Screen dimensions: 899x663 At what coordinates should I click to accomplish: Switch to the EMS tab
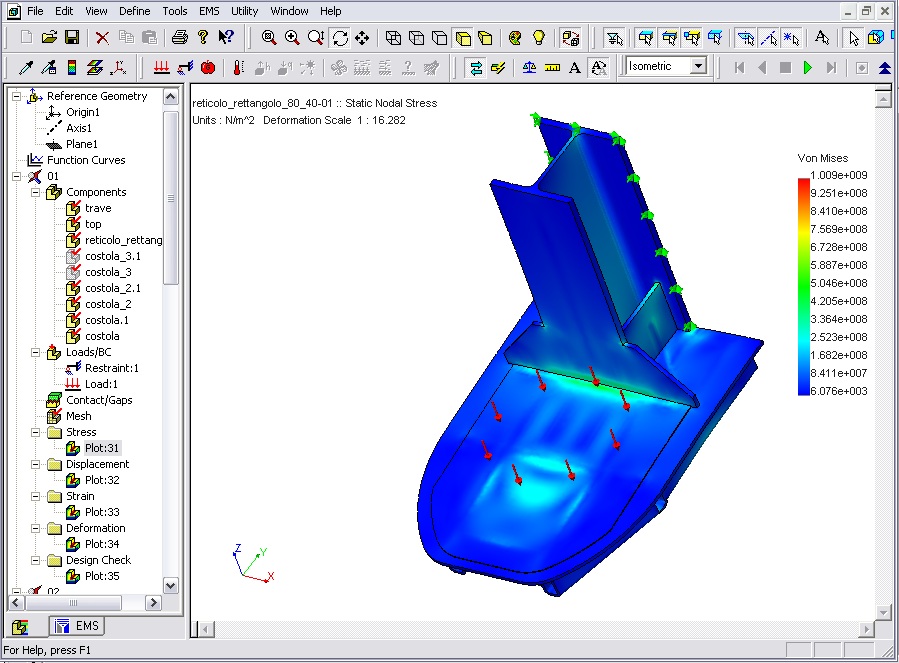(77, 626)
